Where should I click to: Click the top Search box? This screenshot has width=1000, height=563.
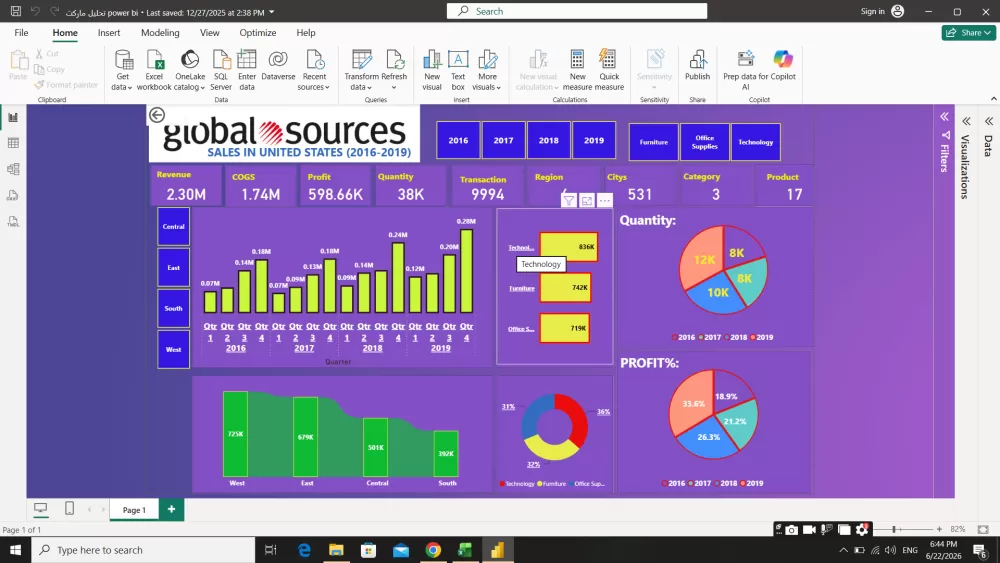click(577, 11)
